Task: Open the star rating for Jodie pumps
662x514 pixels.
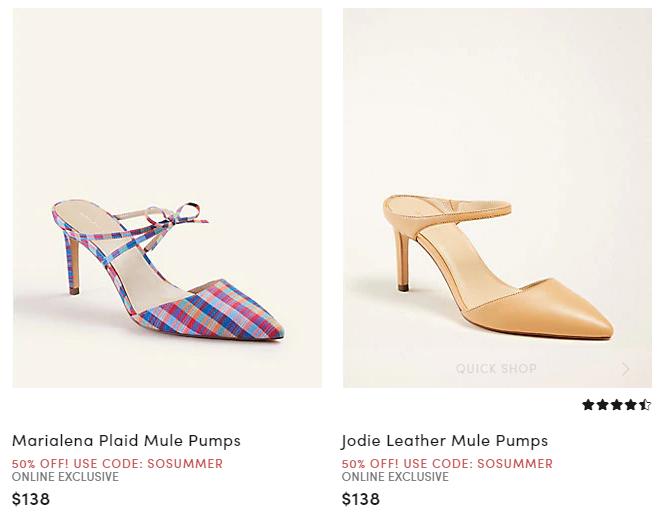Action: 616,405
